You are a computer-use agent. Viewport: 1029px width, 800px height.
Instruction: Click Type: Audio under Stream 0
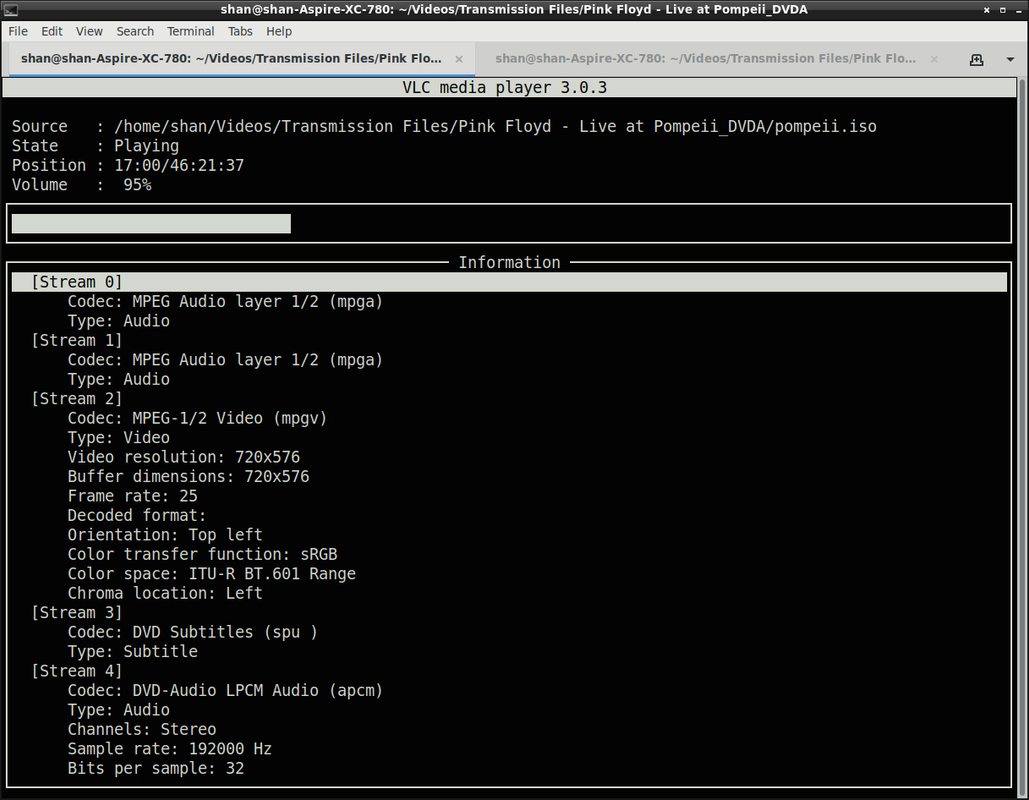[119, 321]
